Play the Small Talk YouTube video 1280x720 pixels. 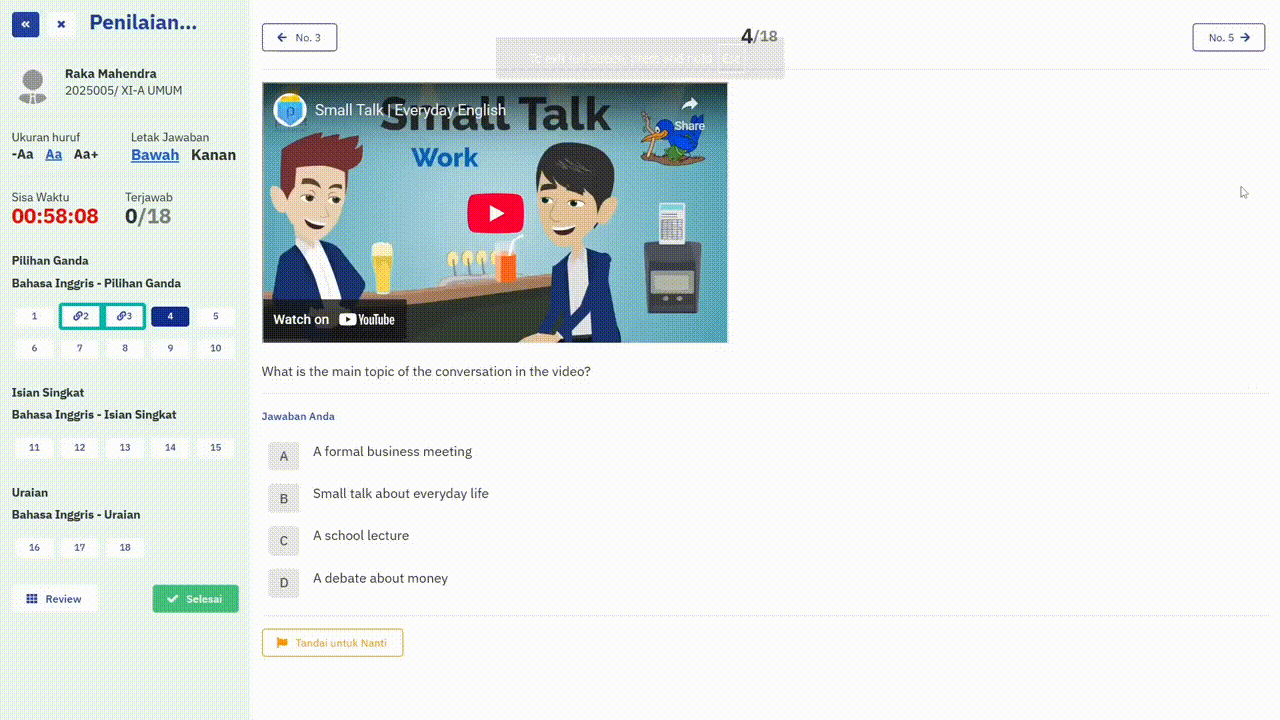[x=495, y=213]
